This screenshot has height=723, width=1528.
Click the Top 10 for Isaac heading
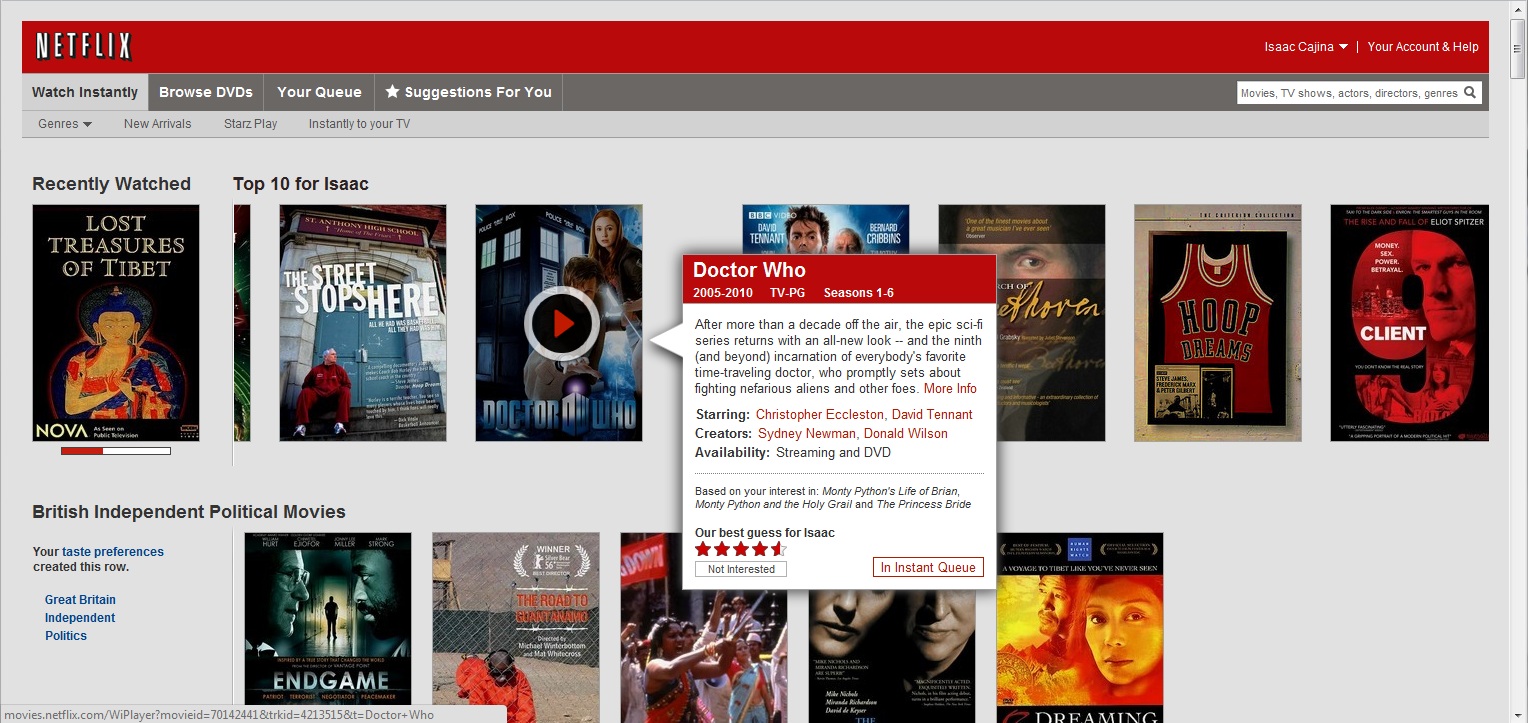pos(301,184)
